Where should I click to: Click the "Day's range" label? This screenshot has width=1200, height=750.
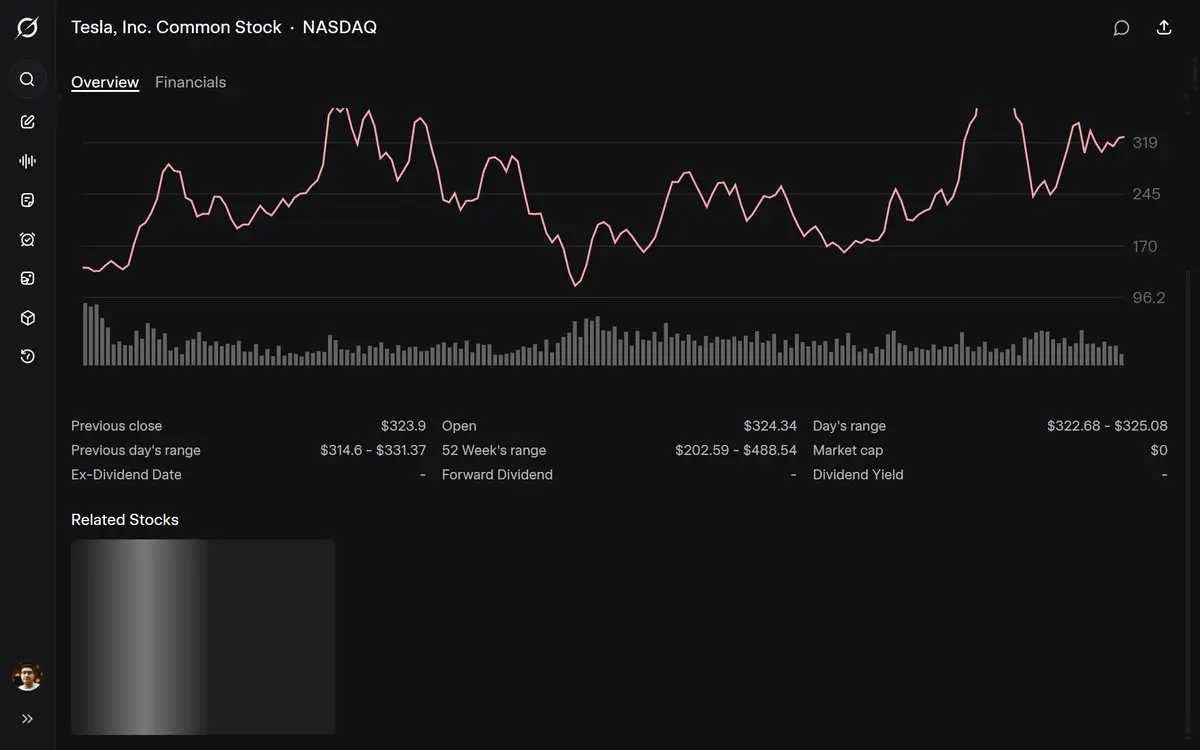pos(849,426)
